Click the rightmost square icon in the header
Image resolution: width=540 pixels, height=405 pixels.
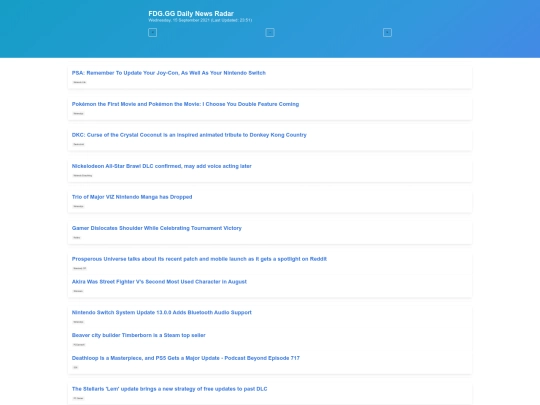coord(387,33)
